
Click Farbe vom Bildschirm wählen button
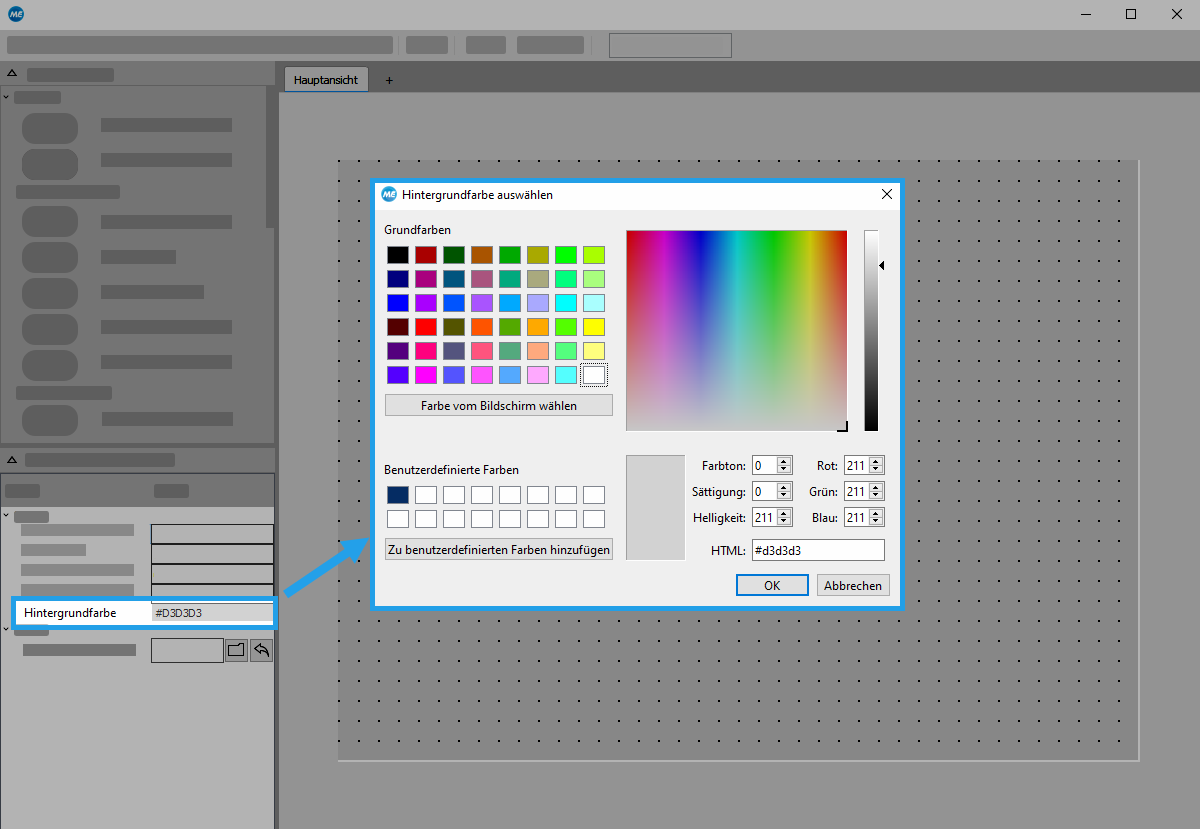(x=498, y=405)
